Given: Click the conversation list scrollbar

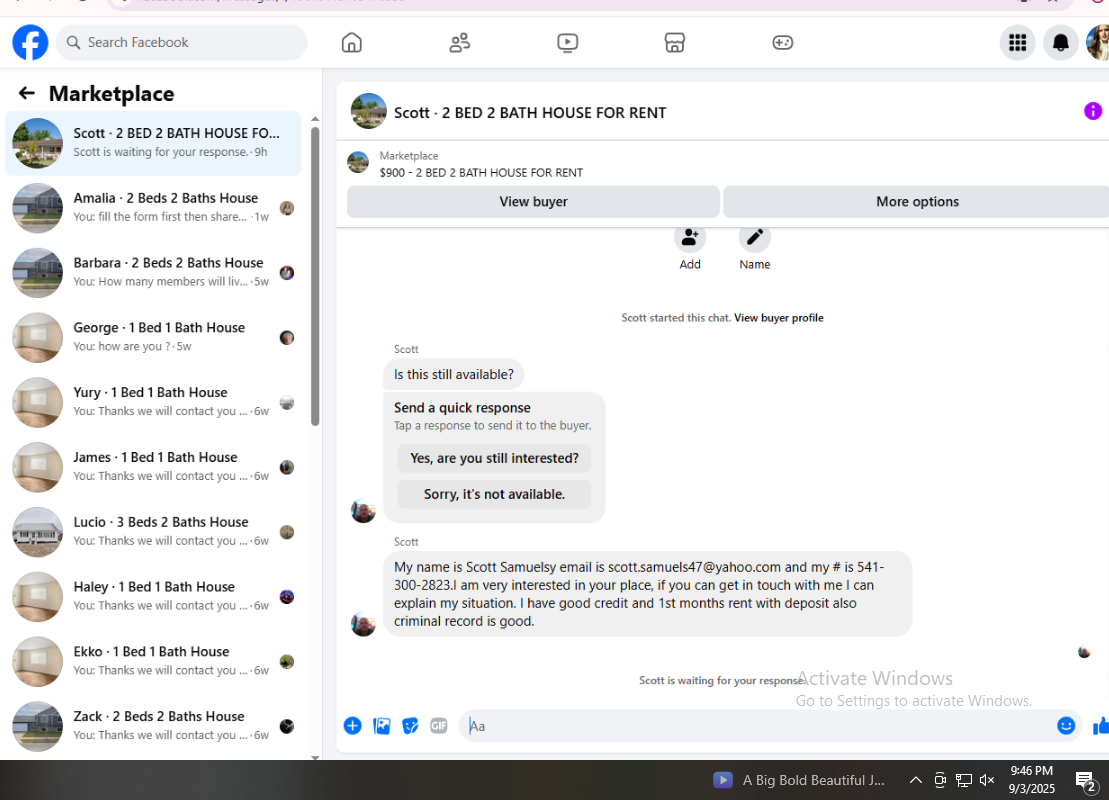Looking at the screenshot, I should [315, 277].
